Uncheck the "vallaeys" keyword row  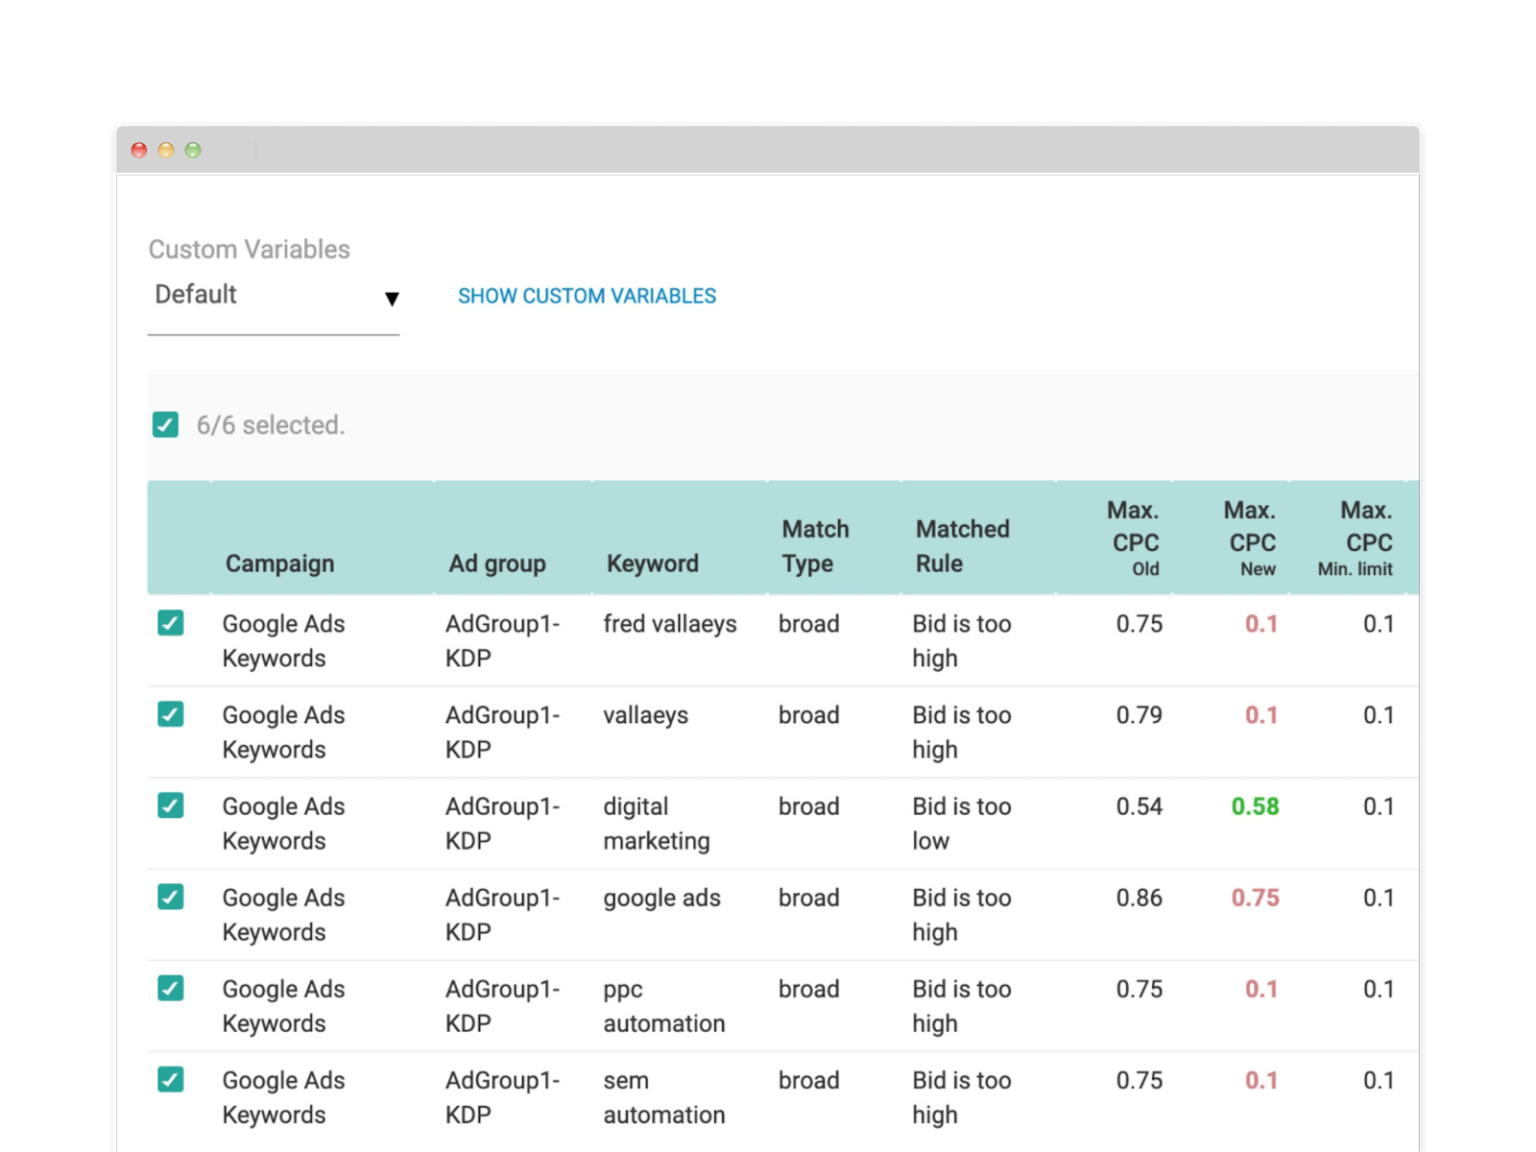click(171, 714)
